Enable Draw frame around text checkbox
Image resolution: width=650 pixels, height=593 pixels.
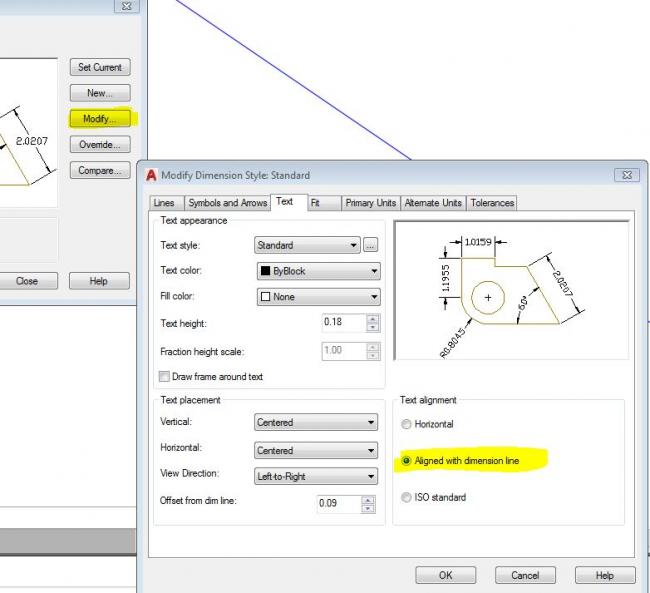tap(164, 377)
